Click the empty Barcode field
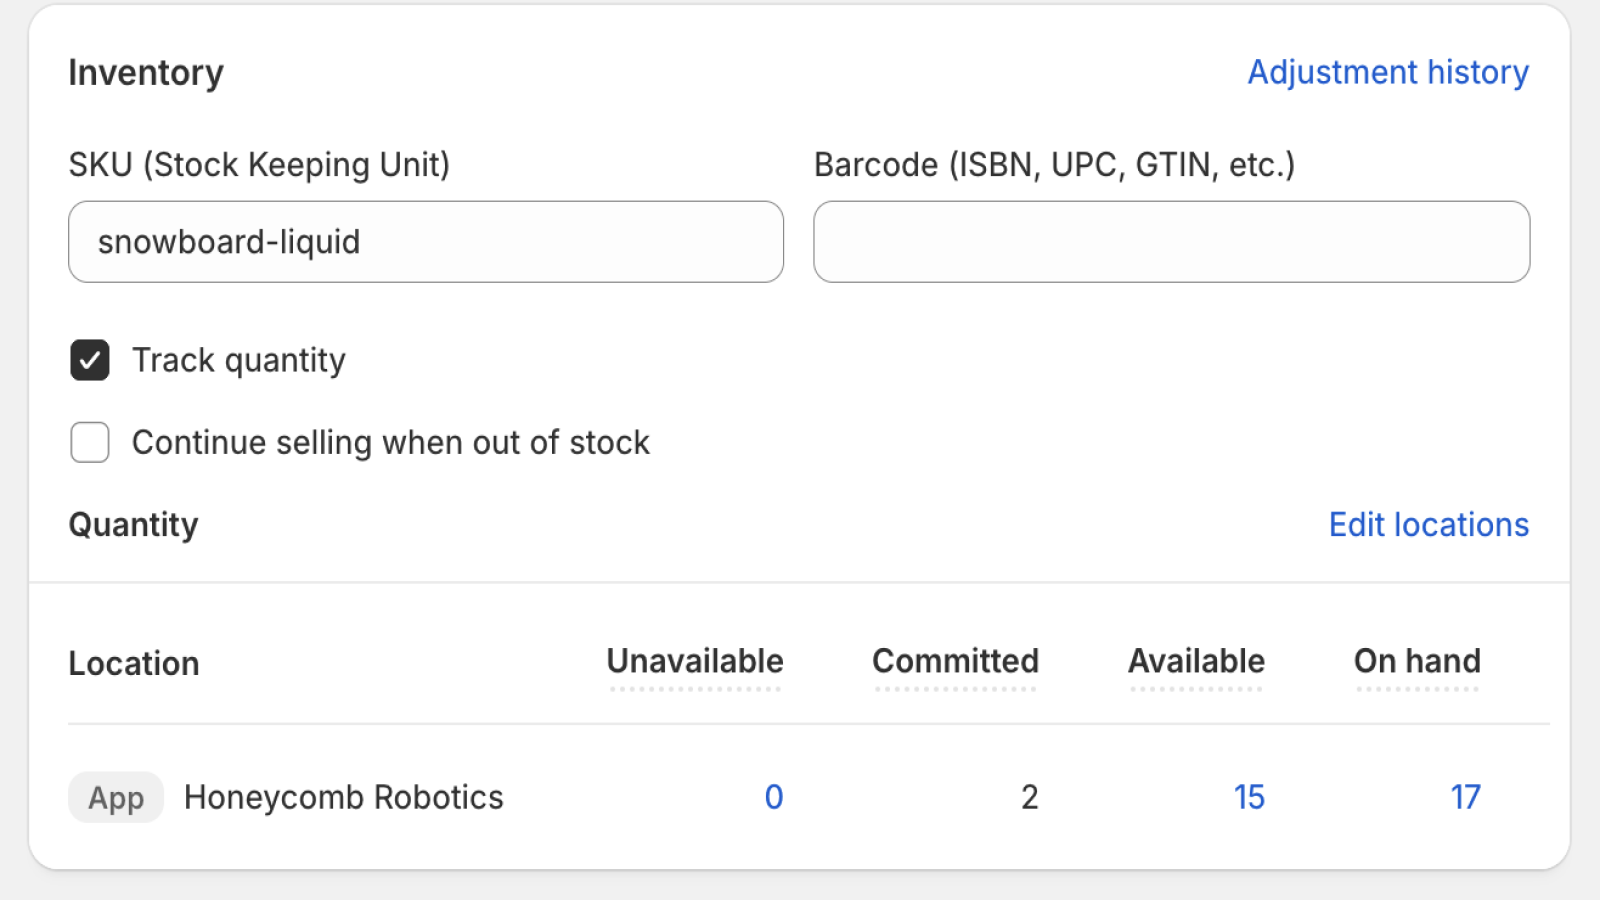This screenshot has width=1600, height=900. coord(1170,241)
